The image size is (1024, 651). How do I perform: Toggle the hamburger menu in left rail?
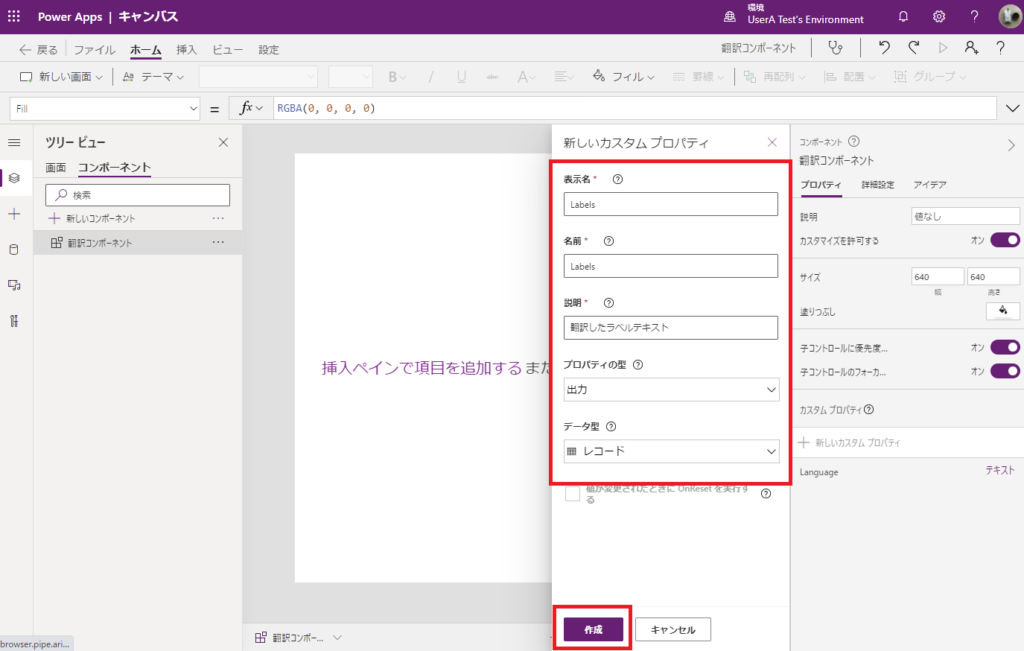click(x=14, y=142)
